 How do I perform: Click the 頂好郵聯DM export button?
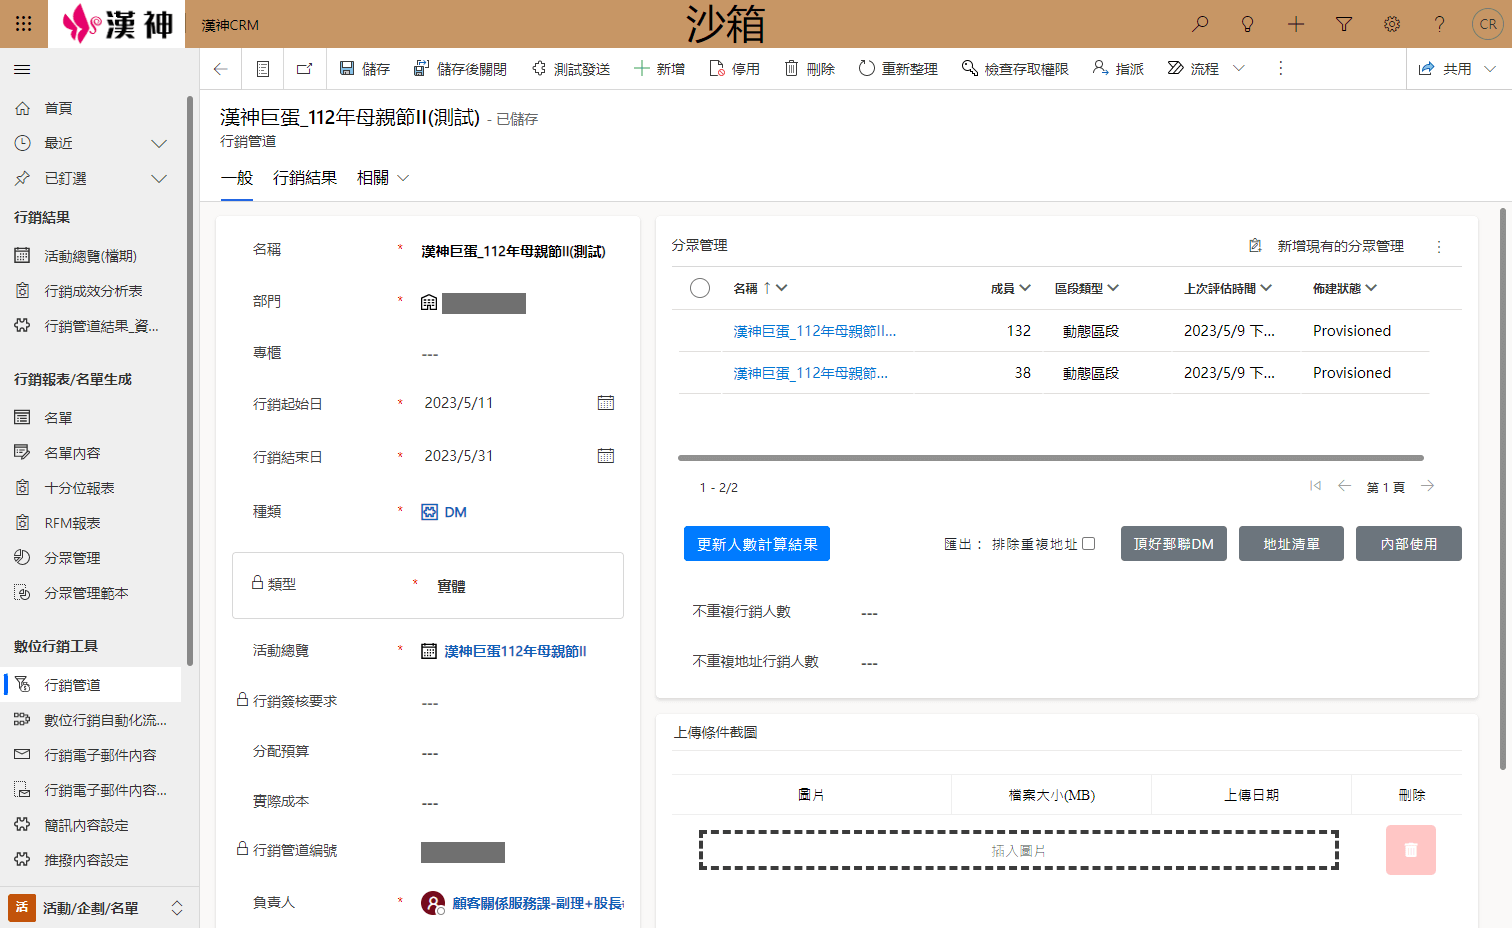pyautogui.click(x=1174, y=544)
